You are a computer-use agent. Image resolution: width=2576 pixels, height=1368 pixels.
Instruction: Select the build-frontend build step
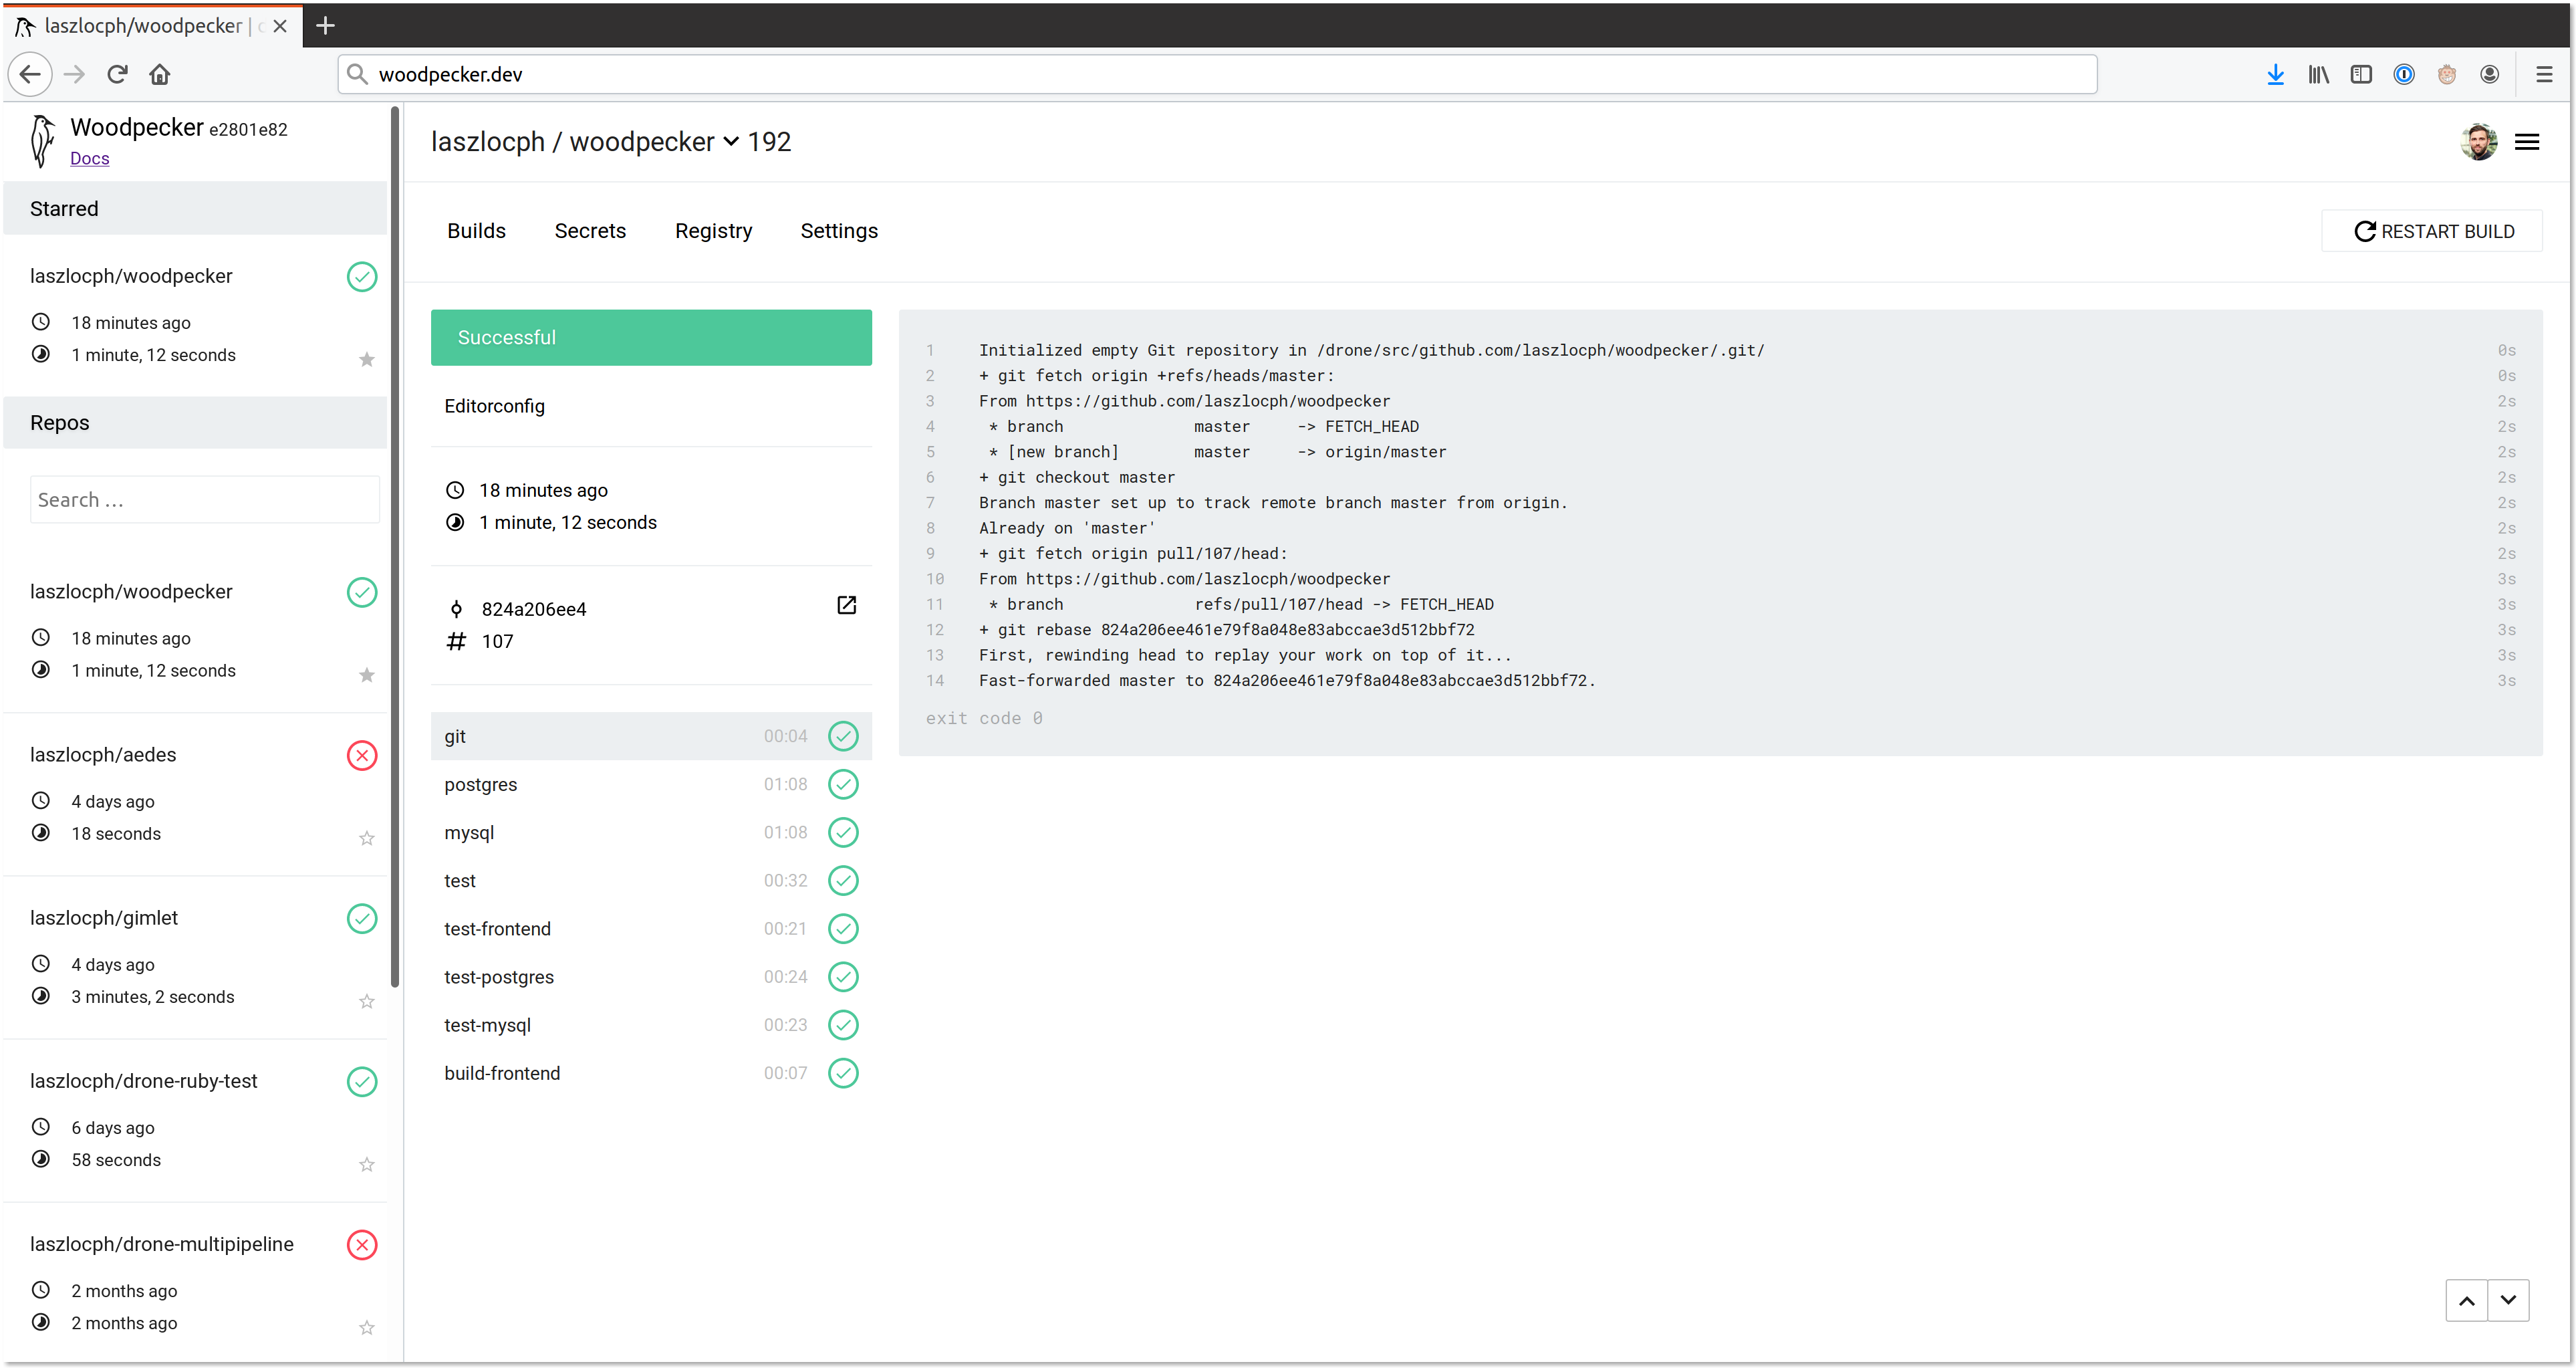point(651,1073)
